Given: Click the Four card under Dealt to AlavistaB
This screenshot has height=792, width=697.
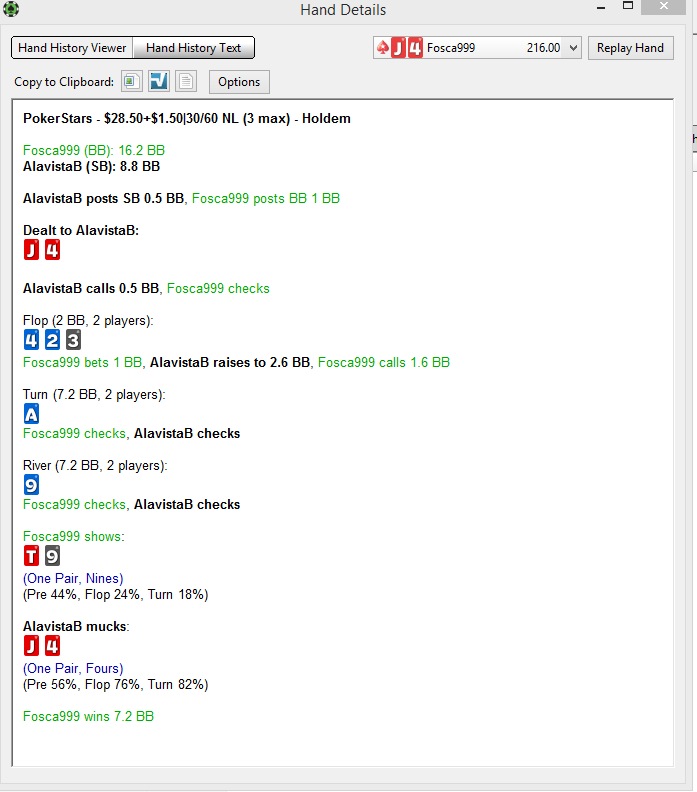Looking at the screenshot, I should (x=53, y=250).
